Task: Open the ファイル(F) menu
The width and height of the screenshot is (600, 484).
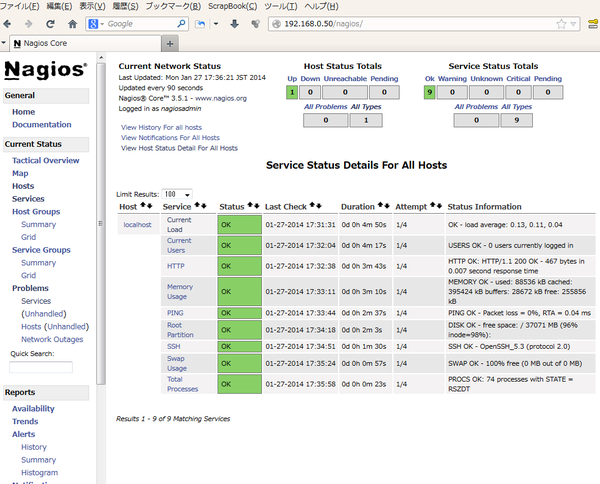Action: (x=20, y=6)
